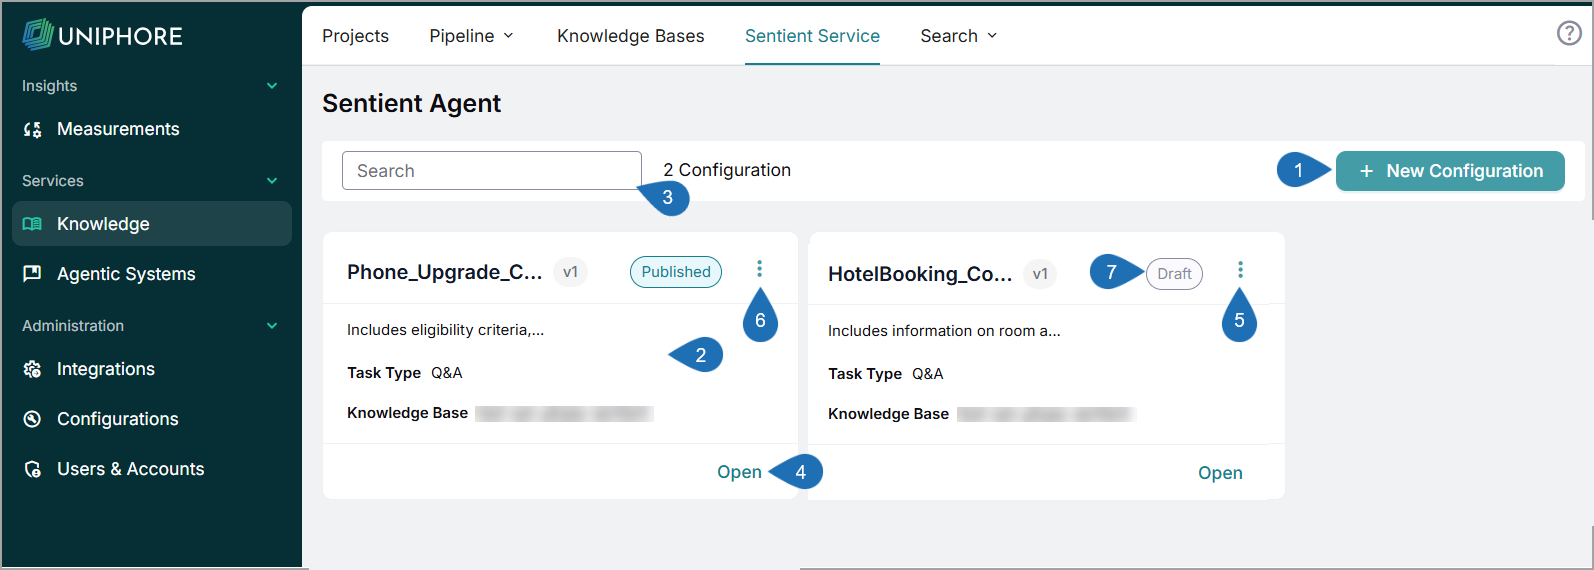Collapse the Insights section chevron
The height and width of the screenshot is (570, 1594).
coord(272,86)
